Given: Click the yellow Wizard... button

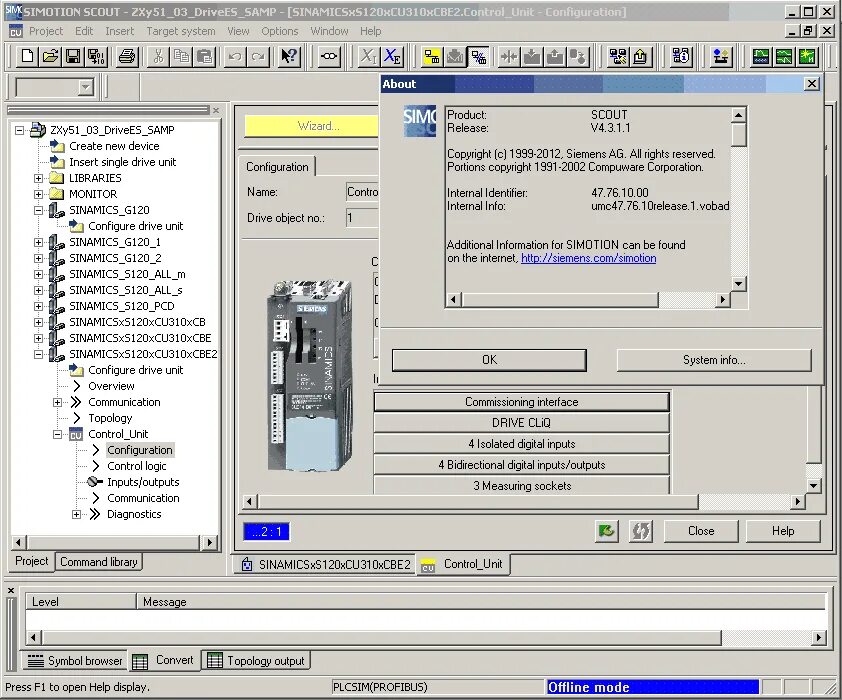Looking at the screenshot, I should (311, 126).
